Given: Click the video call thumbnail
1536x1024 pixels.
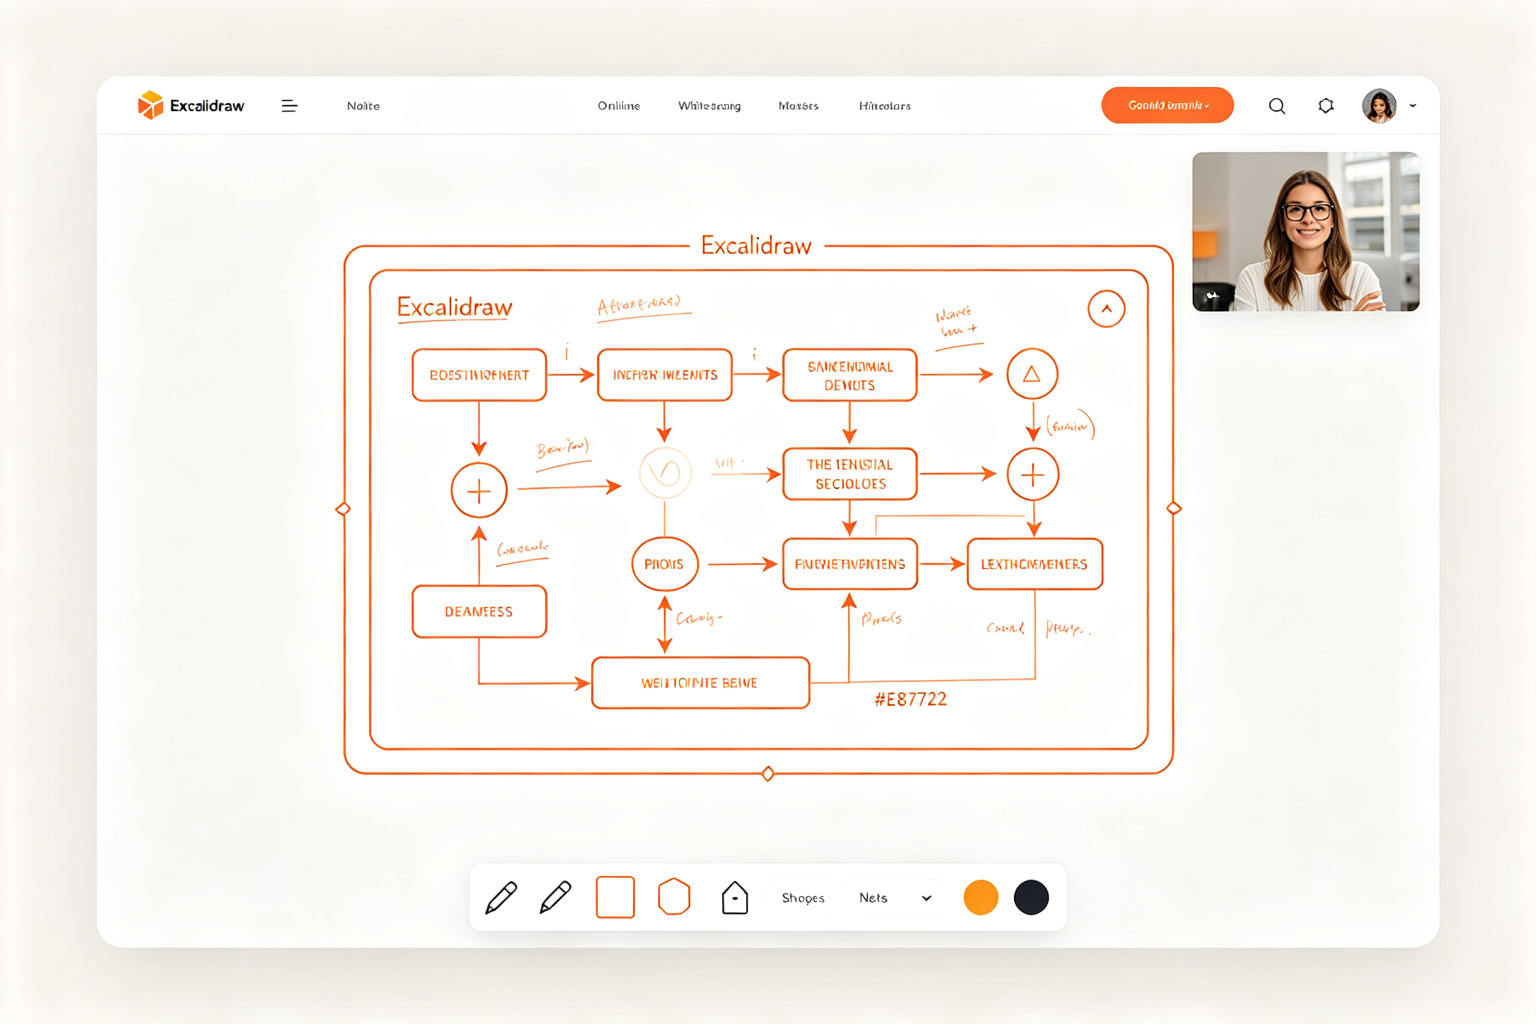Looking at the screenshot, I should tap(1306, 232).
